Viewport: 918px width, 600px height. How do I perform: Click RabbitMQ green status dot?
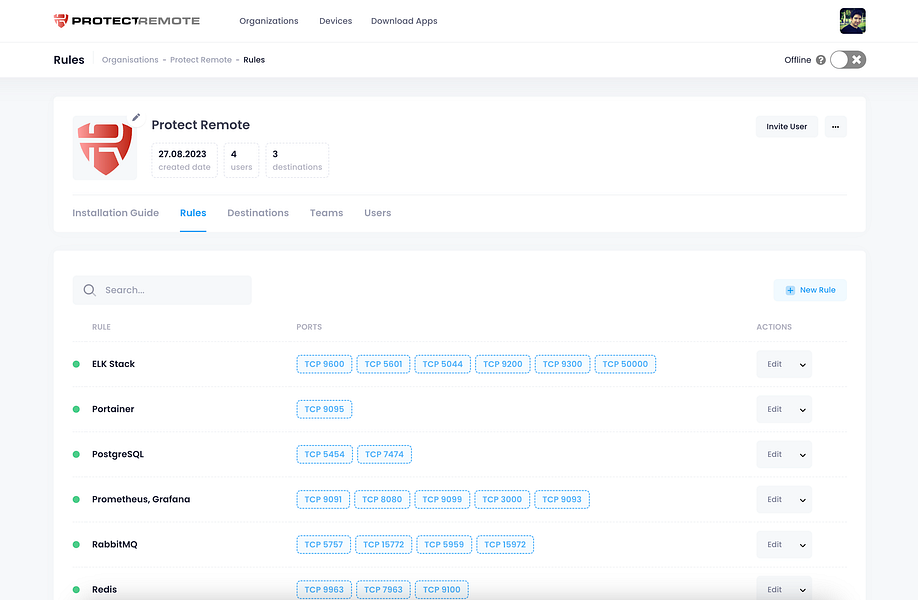76,544
